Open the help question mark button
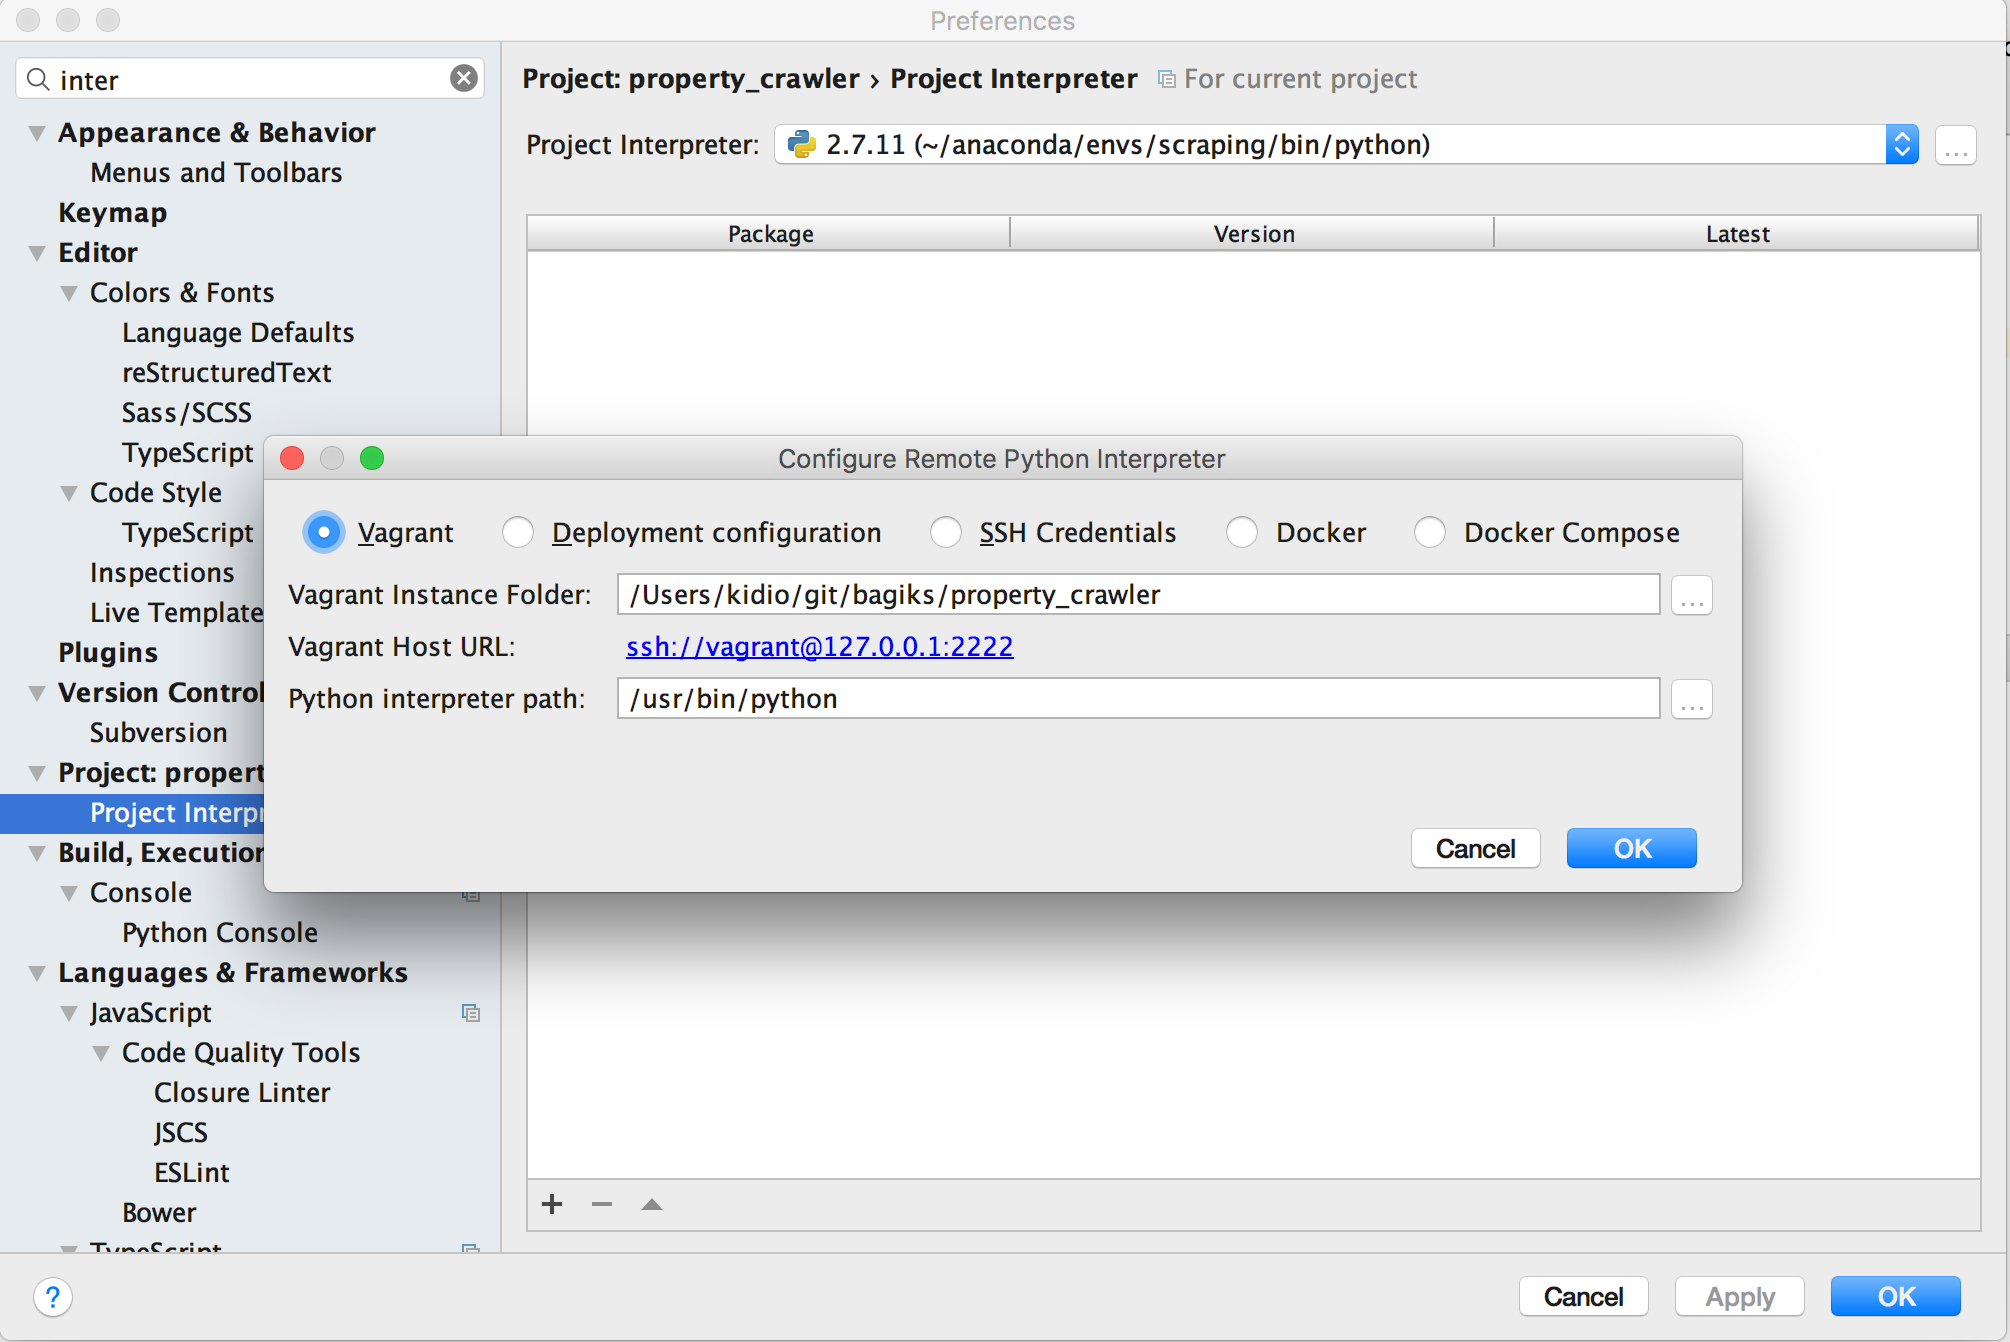 click(x=52, y=1297)
